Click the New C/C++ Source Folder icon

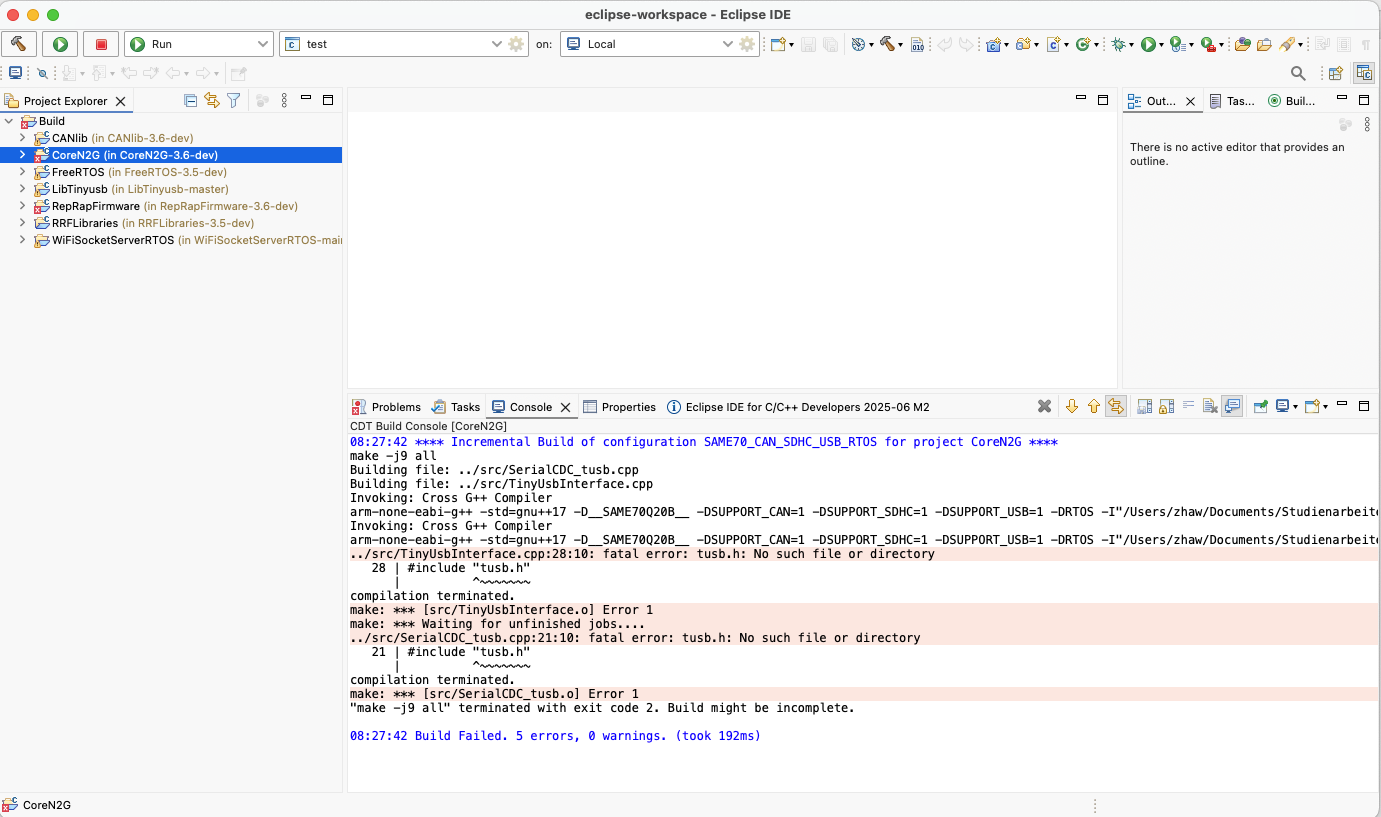coord(1023,44)
